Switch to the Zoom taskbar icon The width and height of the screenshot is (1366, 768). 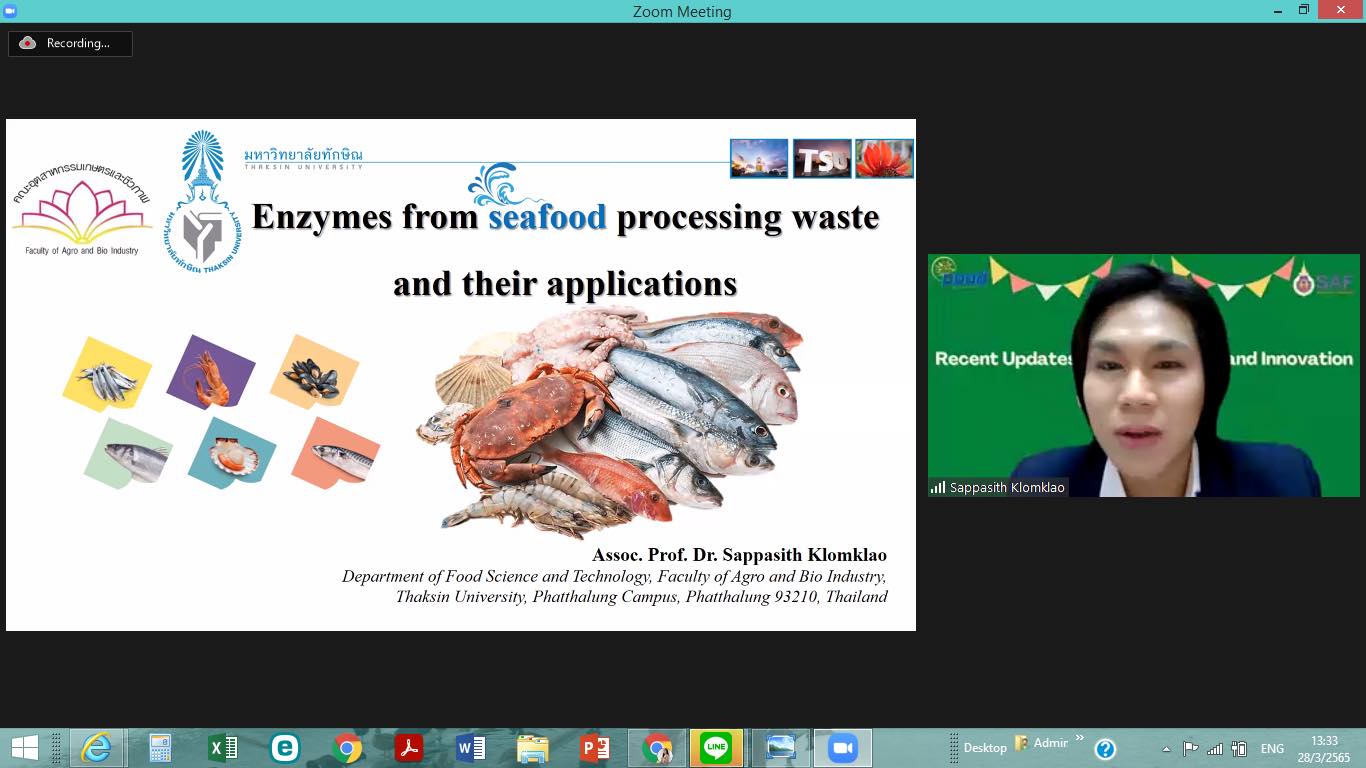click(x=842, y=748)
